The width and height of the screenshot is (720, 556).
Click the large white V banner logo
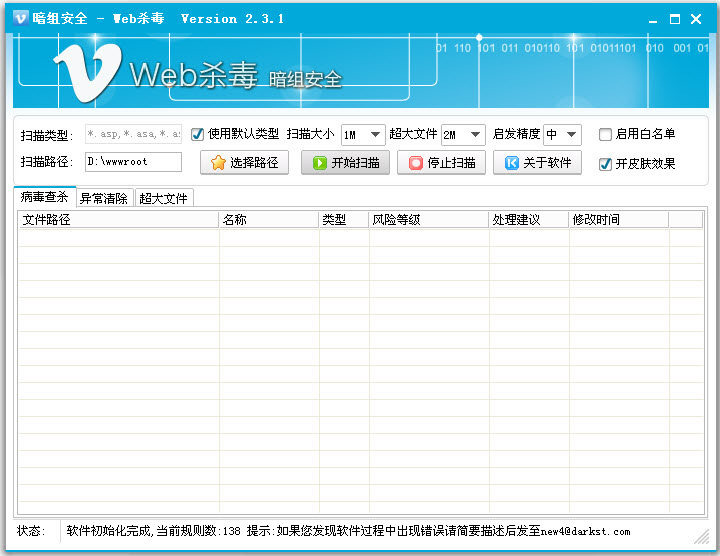88,72
